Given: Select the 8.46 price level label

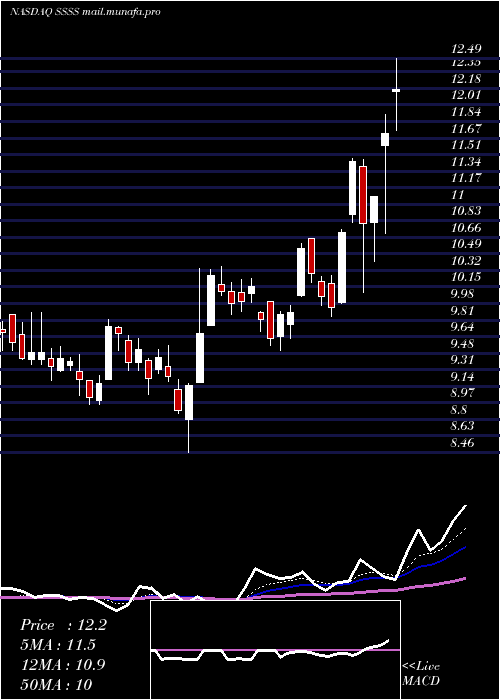Looking at the screenshot, I should (463, 443).
